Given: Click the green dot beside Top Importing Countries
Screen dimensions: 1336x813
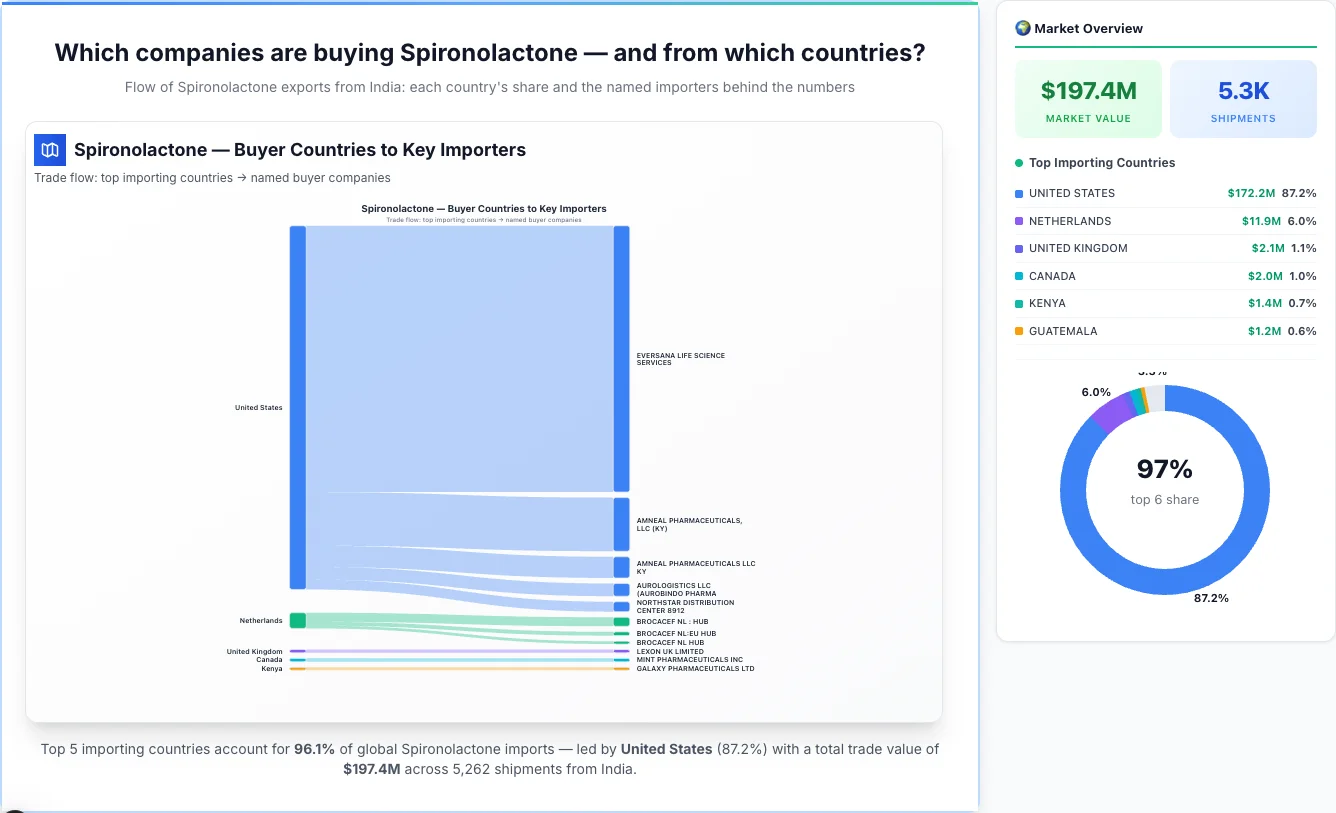Looking at the screenshot, I should pos(1018,162).
